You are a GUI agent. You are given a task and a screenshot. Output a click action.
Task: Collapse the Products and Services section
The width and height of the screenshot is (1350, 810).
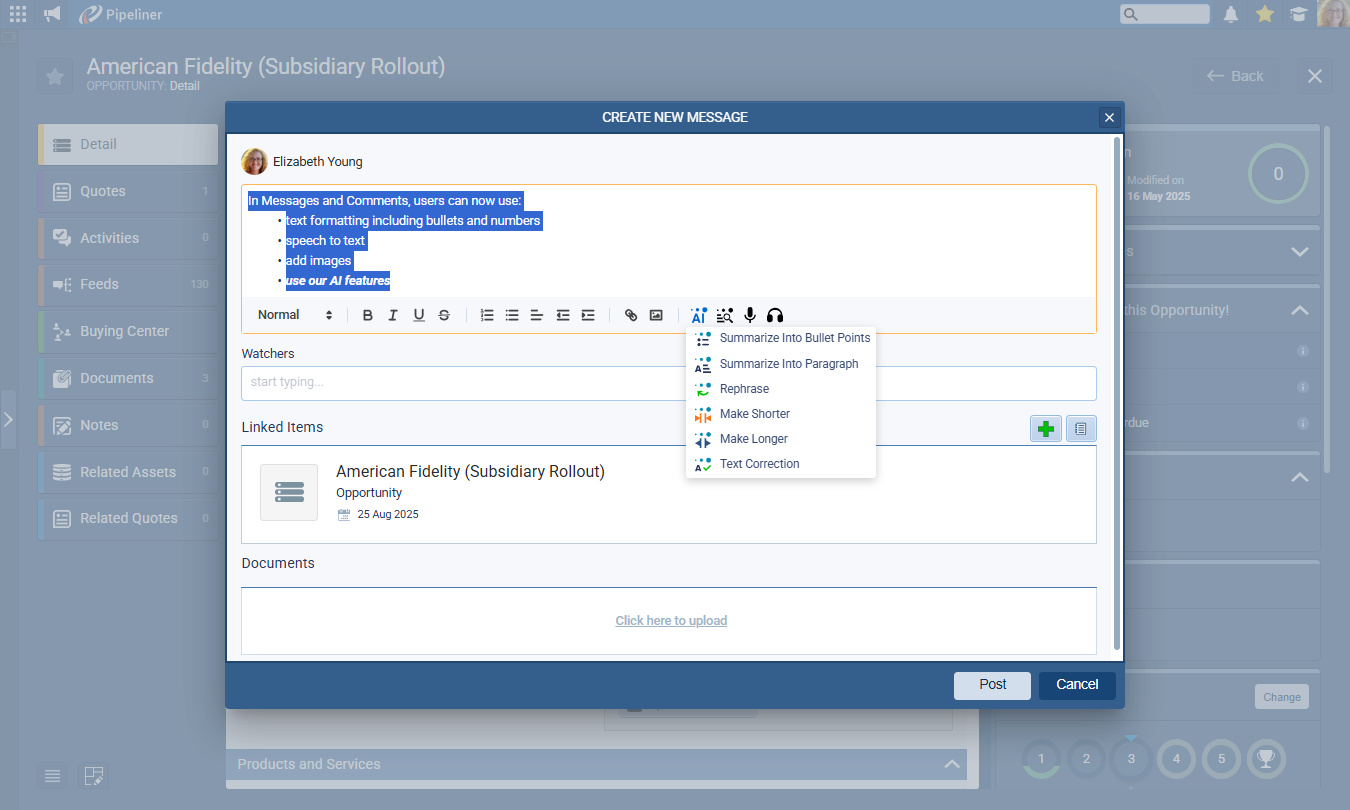[952, 764]
